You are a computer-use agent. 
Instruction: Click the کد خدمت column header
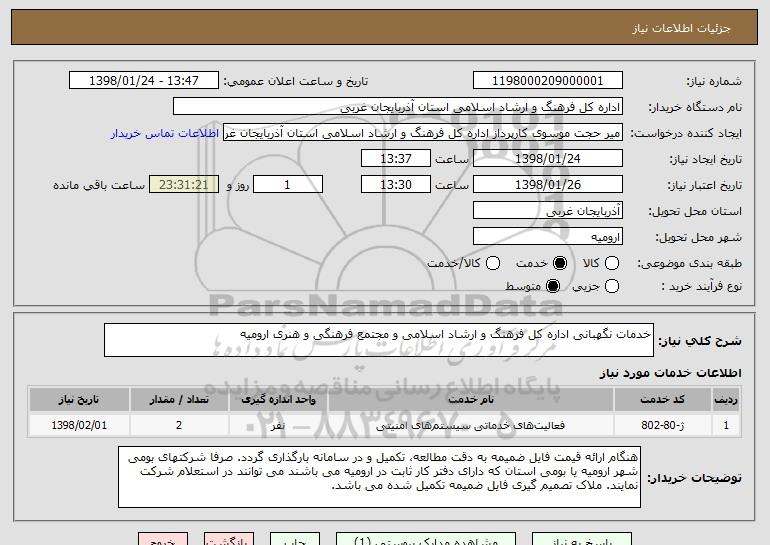pyautogui.click(x=662, y=400)
